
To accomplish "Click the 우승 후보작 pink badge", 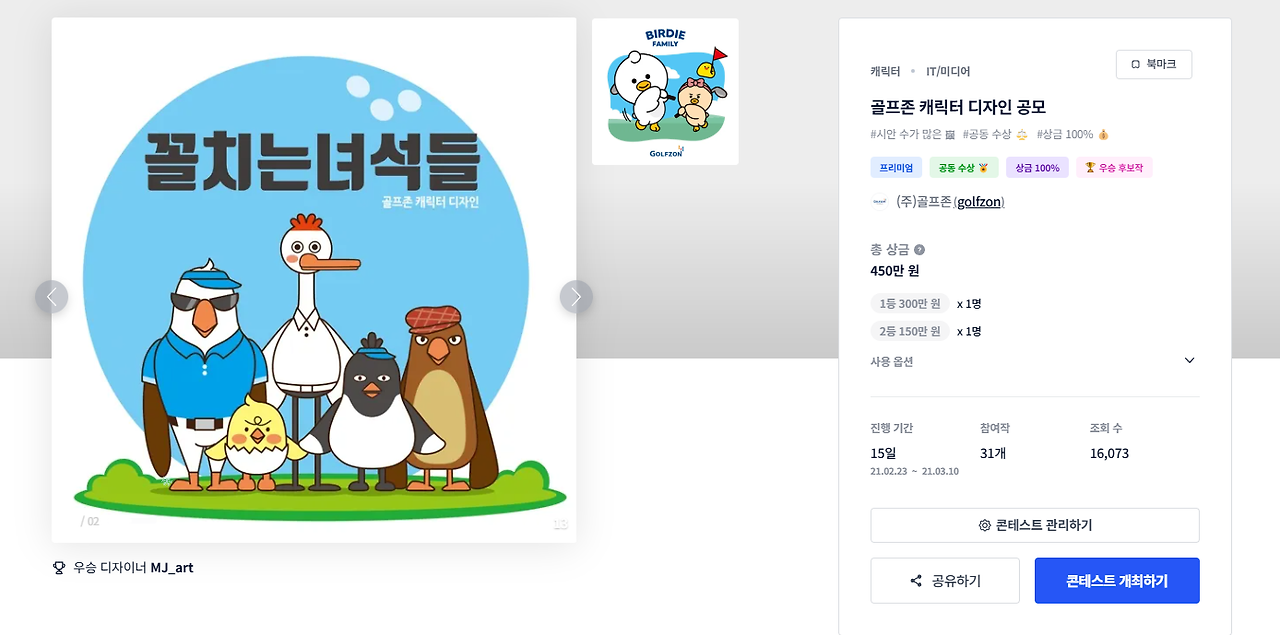I will [1115, 168].
